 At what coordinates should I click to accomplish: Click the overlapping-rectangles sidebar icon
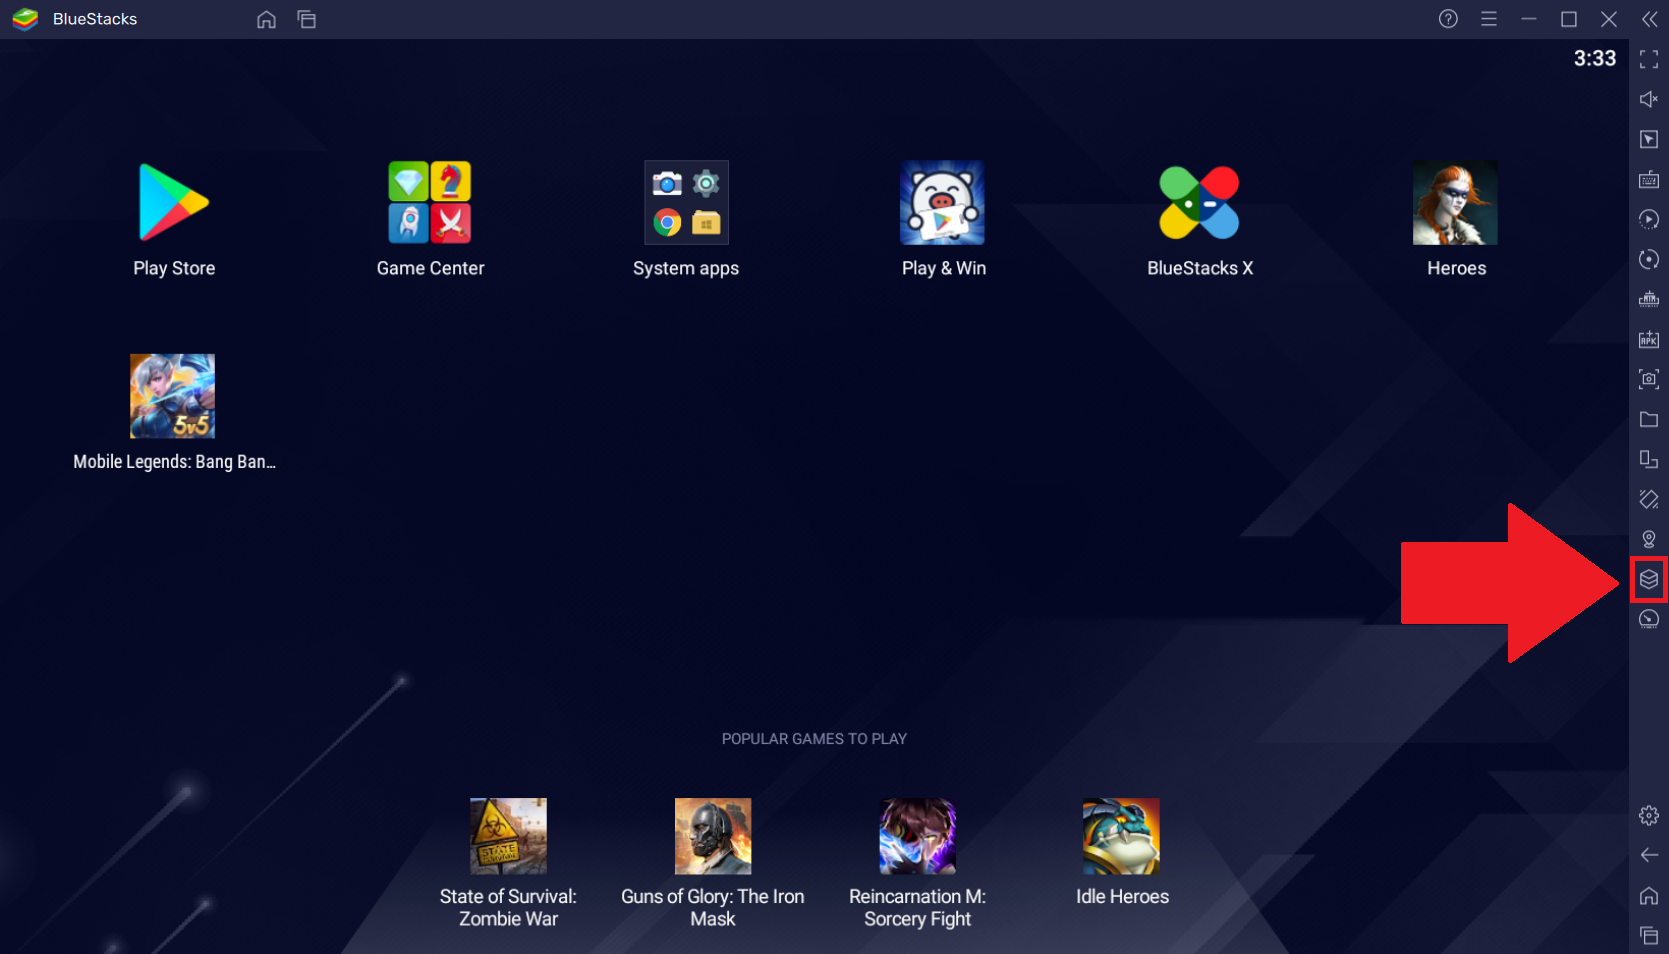pyautogui.click(x=1649, y=459)
